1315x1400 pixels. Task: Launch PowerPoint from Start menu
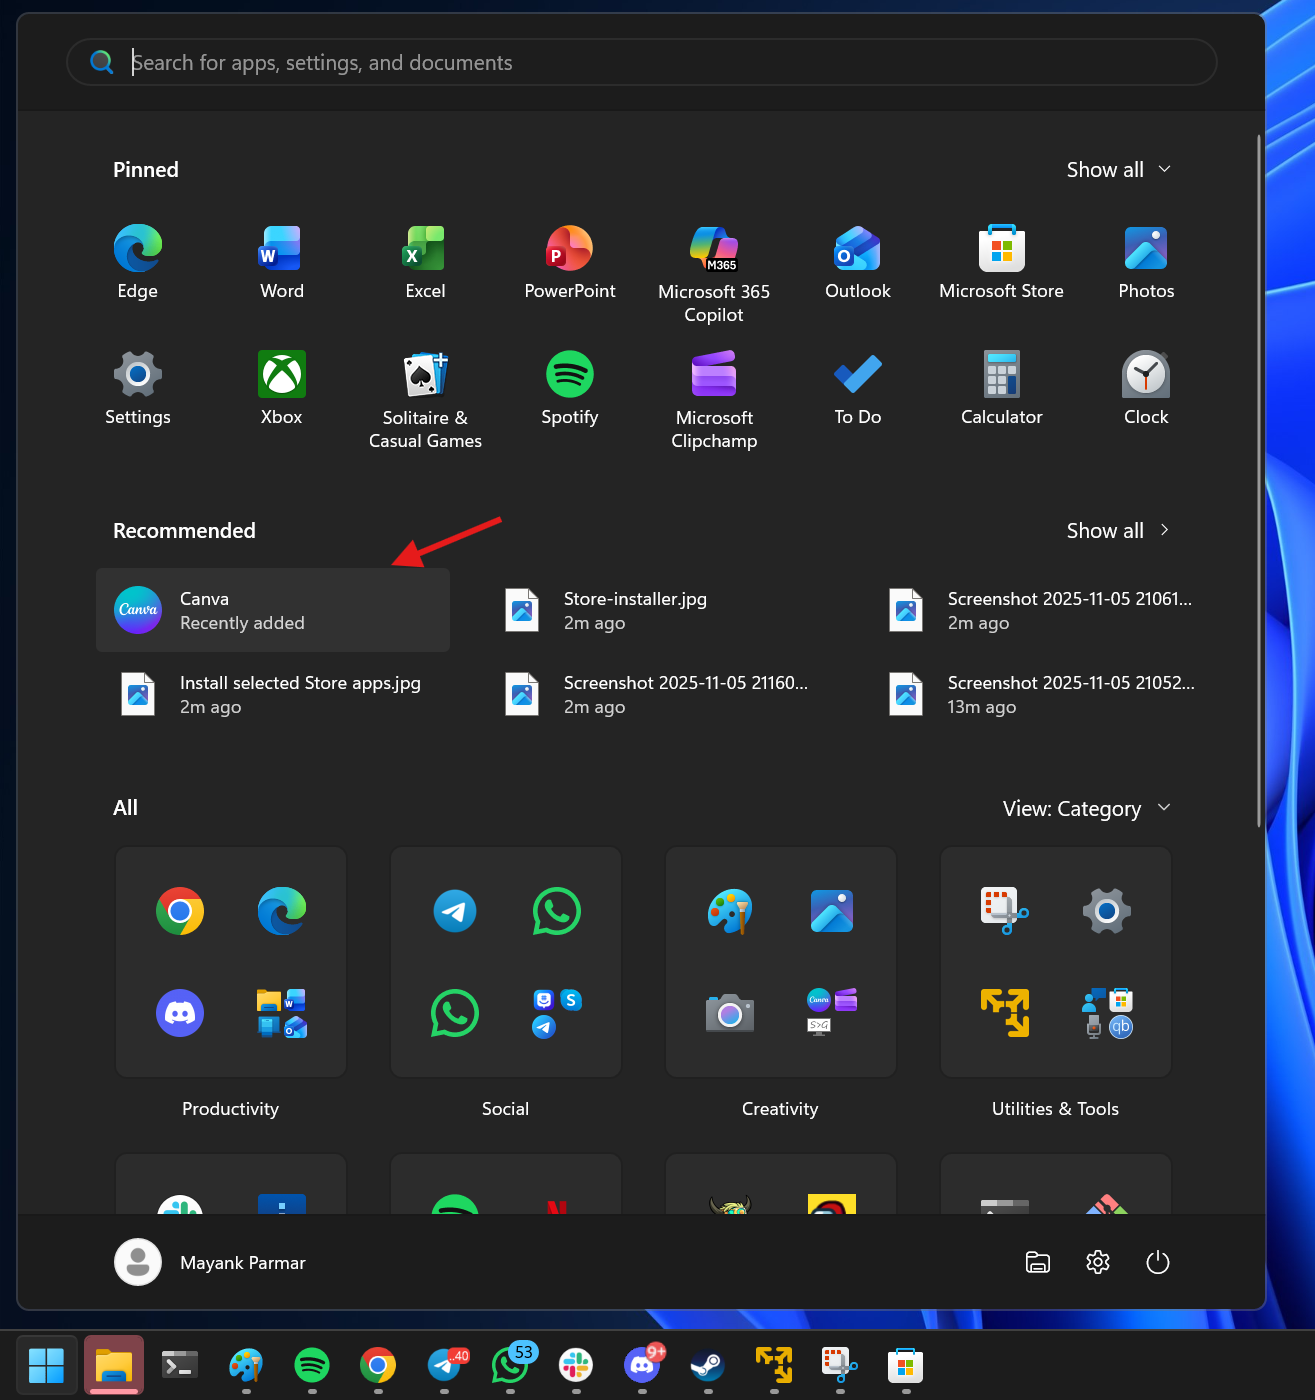[569, 262]
